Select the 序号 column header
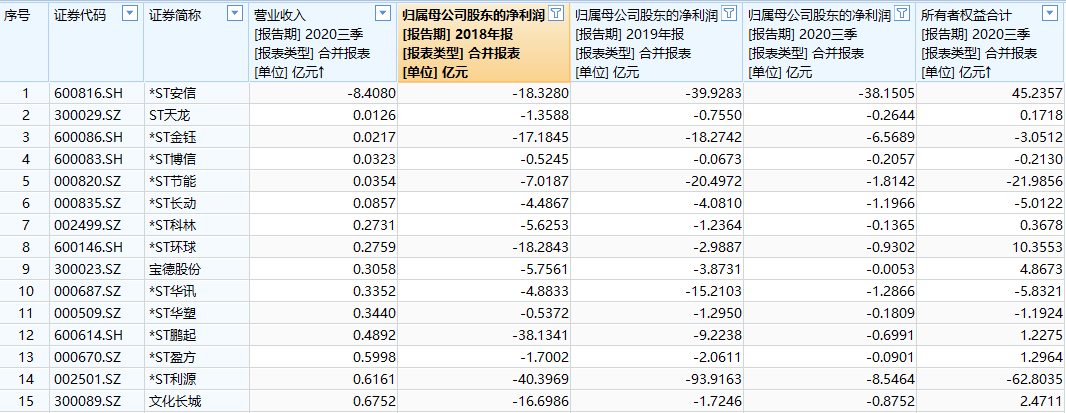Viewport: 1066px width, 413px height. click(24, 42)
